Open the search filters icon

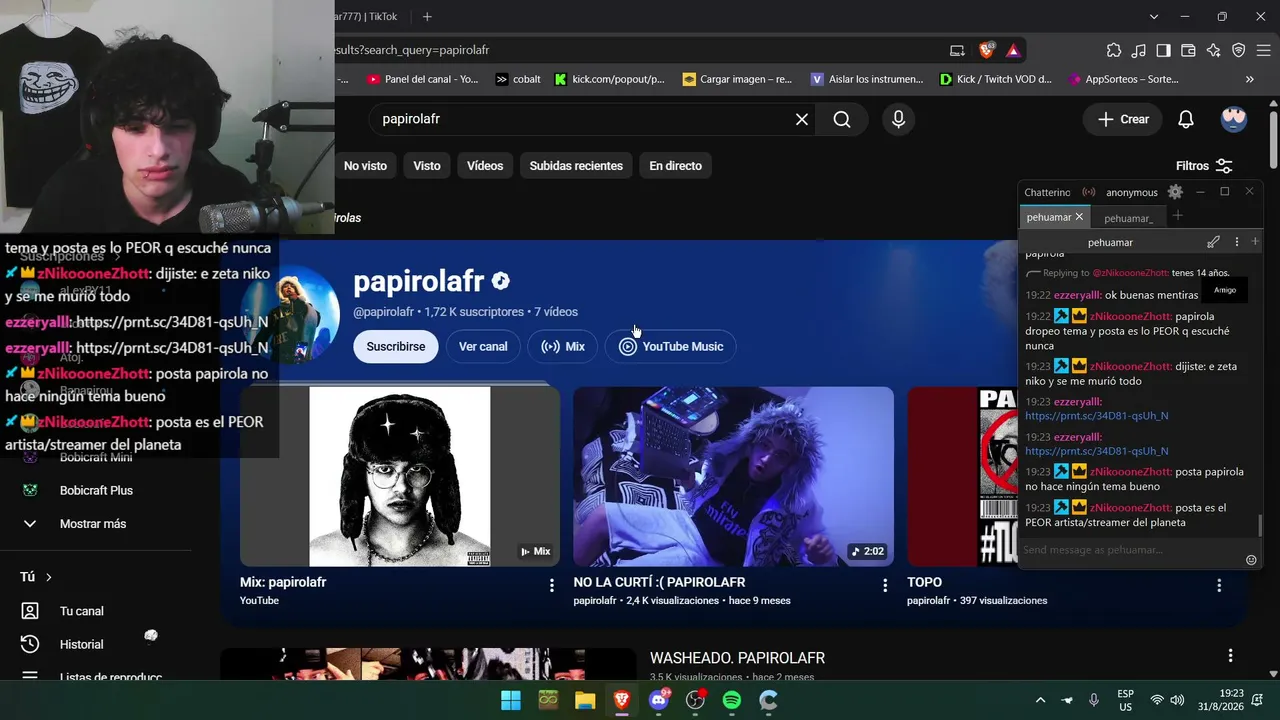pos(1224,166)
